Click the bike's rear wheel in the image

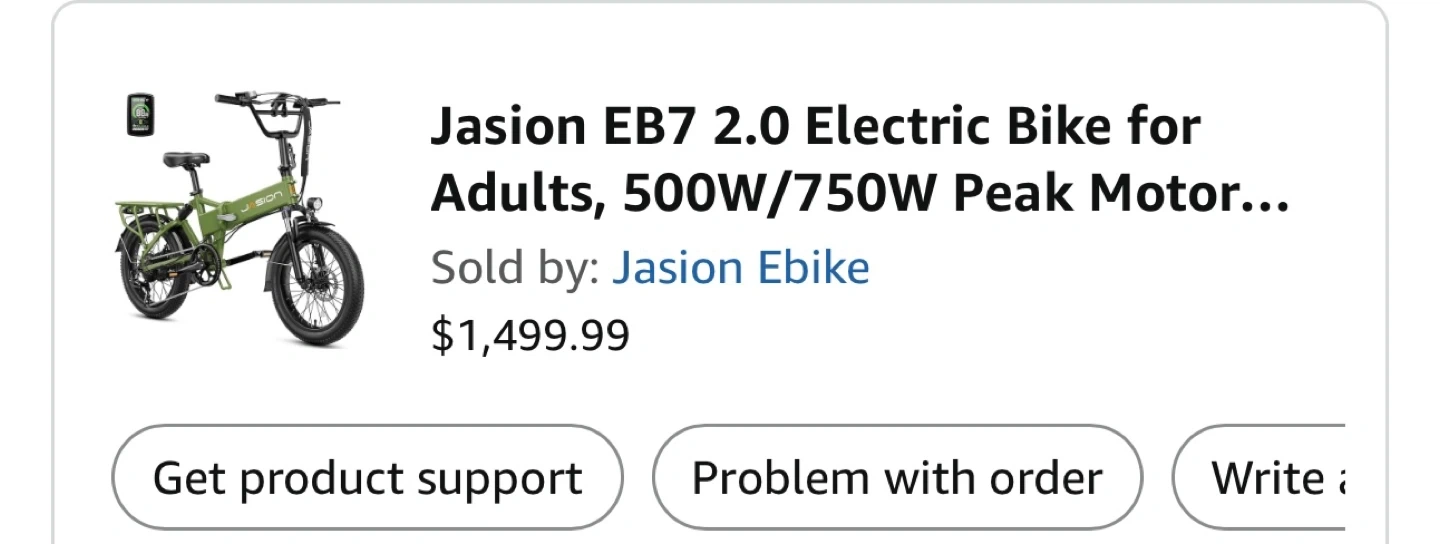(x=152, y=270)
